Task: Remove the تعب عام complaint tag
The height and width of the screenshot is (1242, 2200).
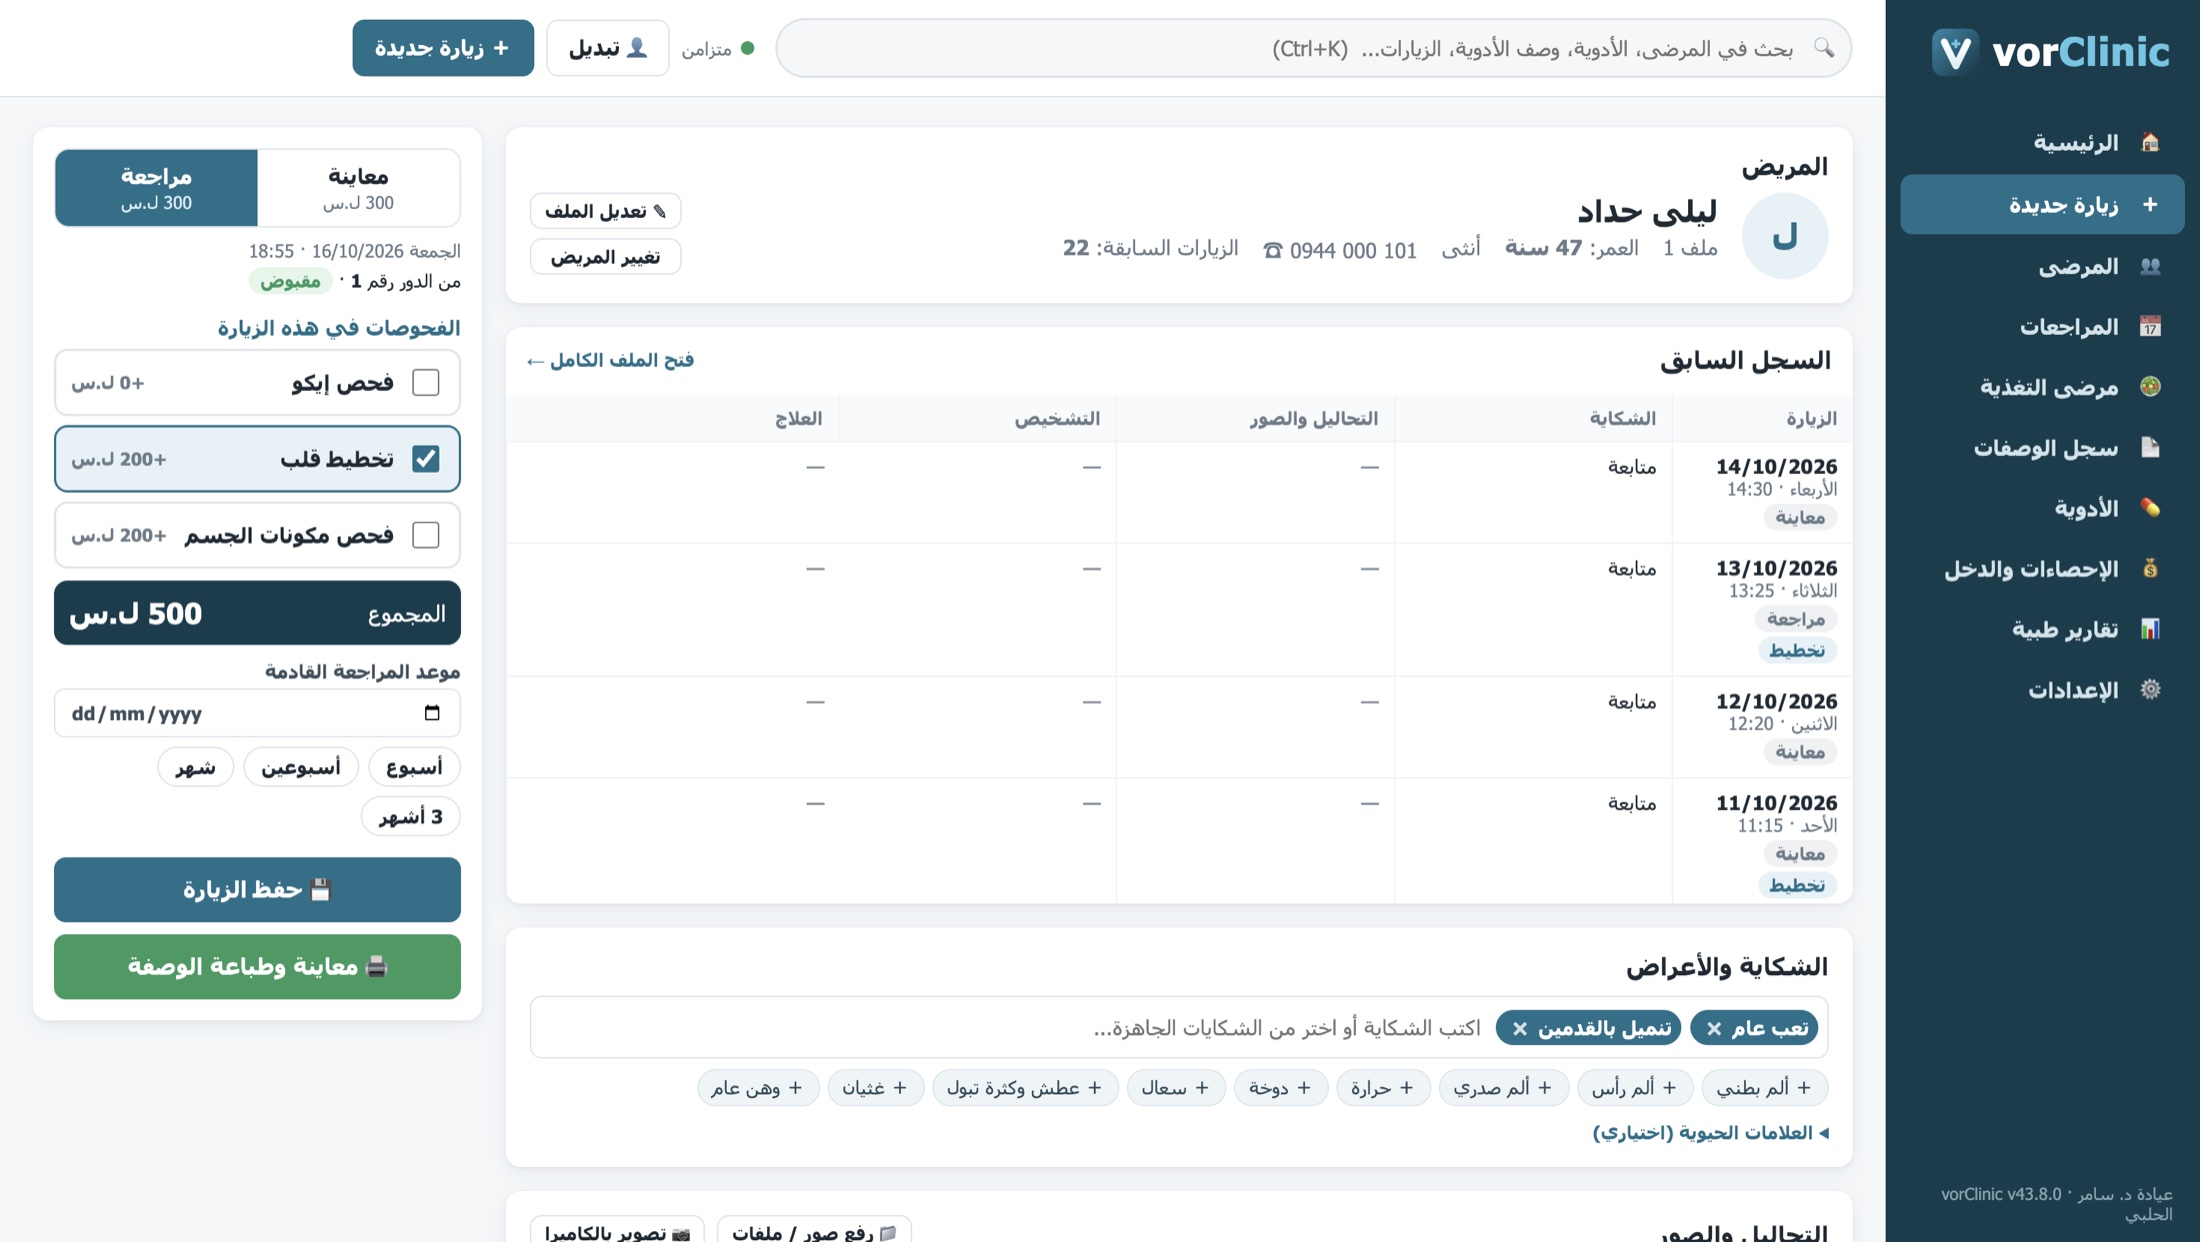Action: [1714, 1028]
